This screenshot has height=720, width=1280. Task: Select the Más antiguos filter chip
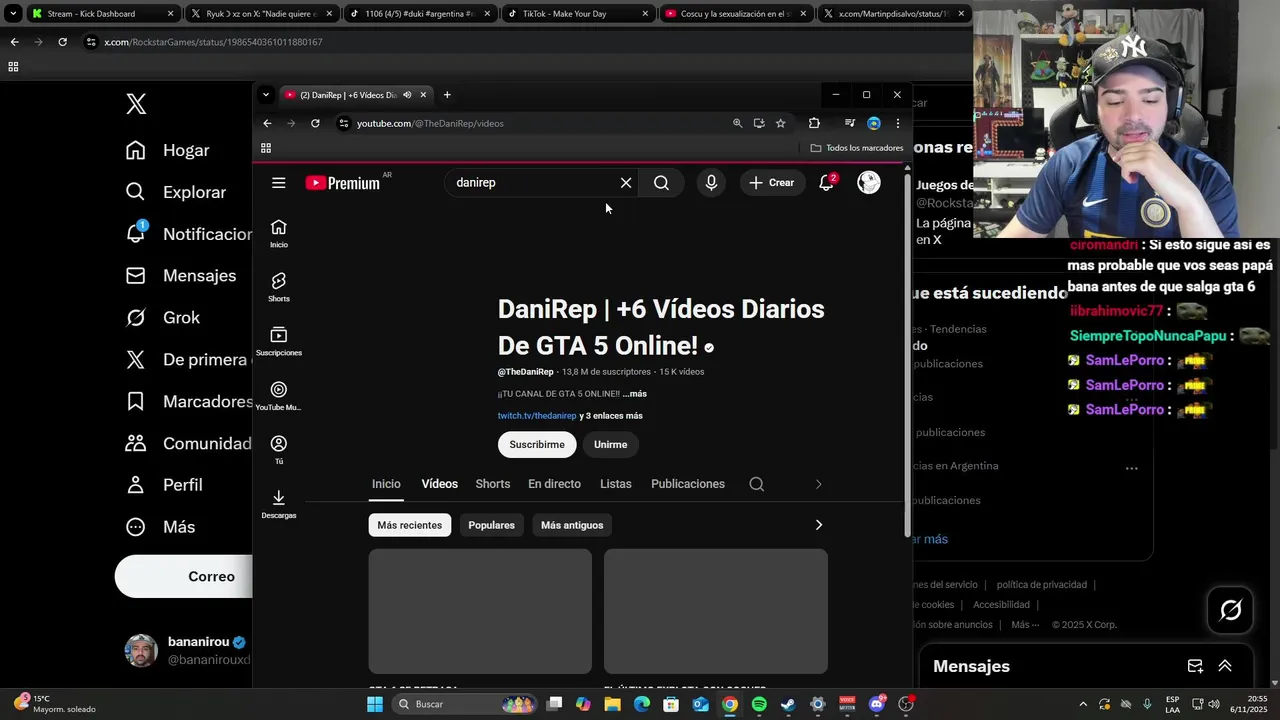pos(572,525)
